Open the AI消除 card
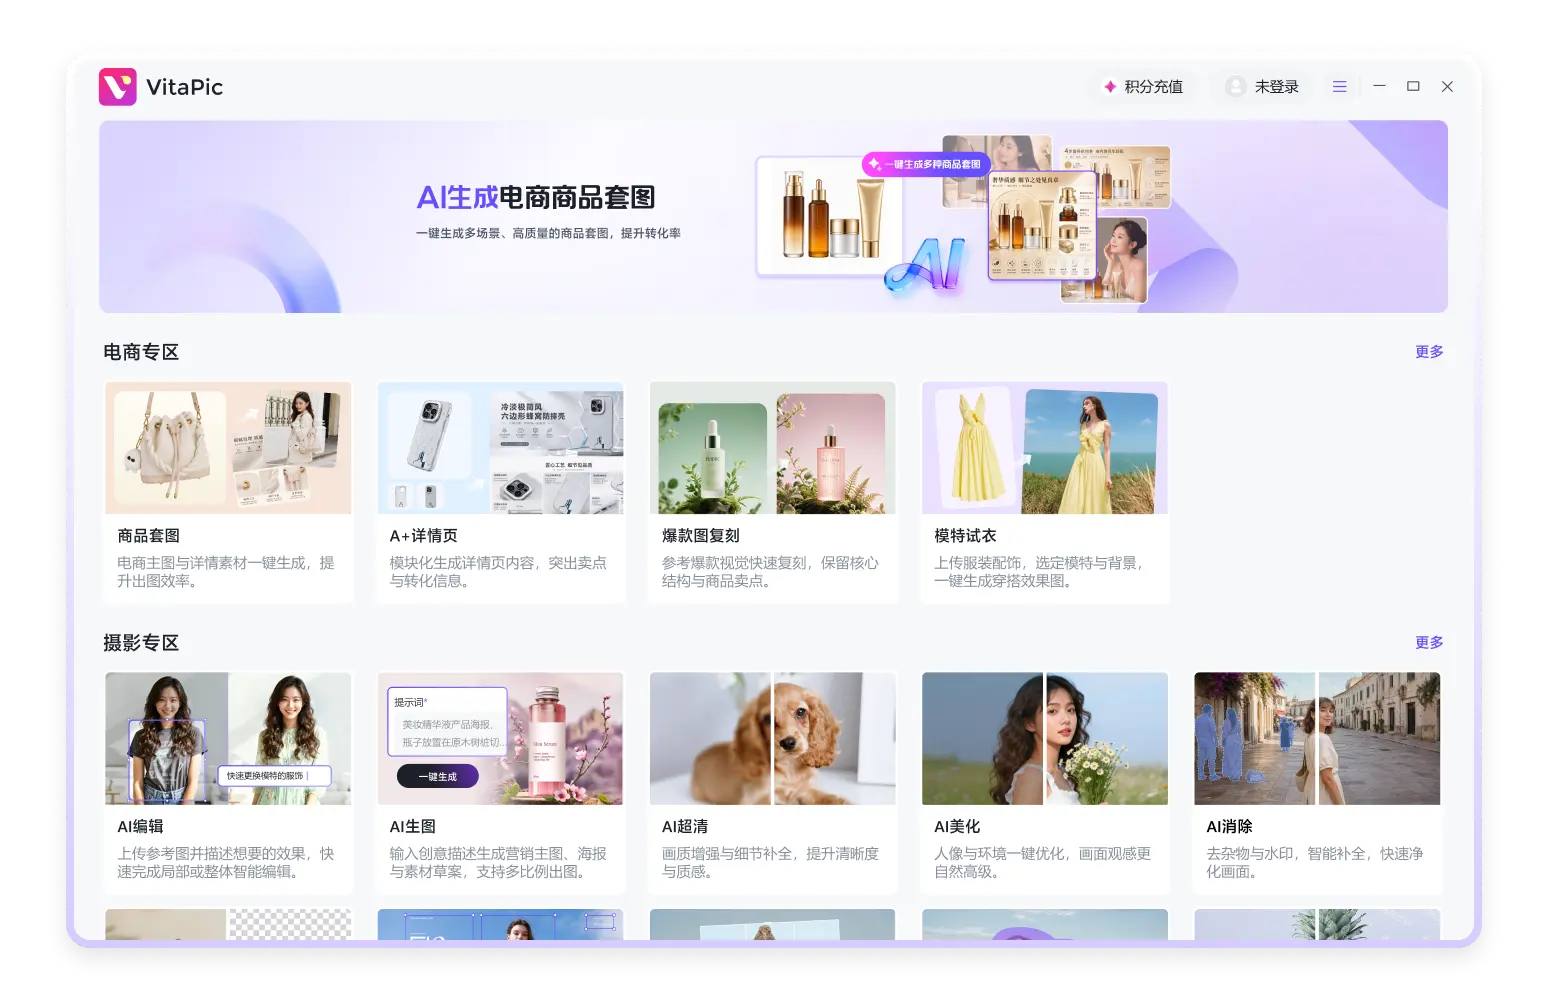The image size is (1546, 1006). [x=1317, y=783]
